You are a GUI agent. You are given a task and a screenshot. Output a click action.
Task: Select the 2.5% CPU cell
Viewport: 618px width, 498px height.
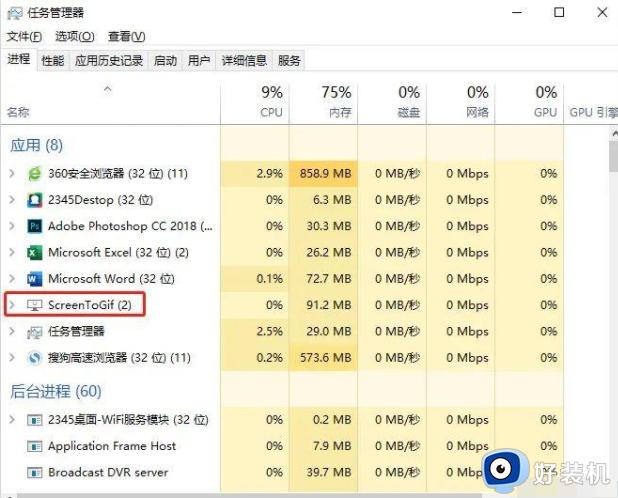(x=255, y=331)
